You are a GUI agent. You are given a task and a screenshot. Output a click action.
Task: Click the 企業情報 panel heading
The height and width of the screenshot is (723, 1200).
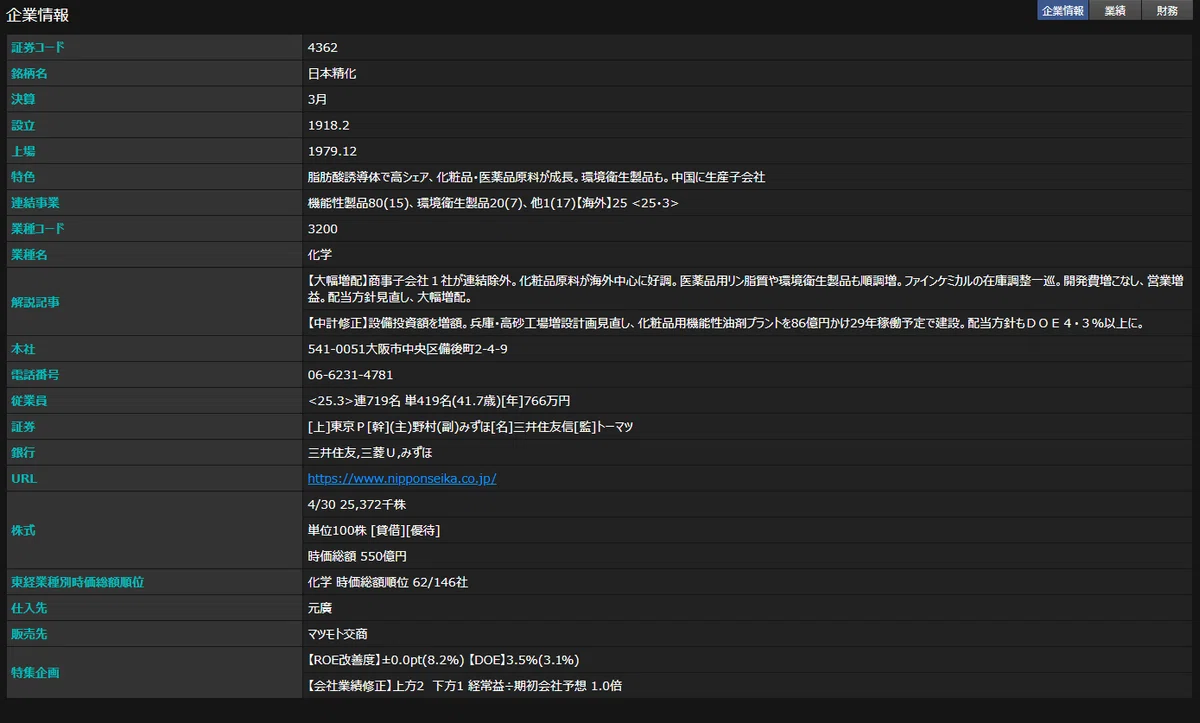pos(38,15)
